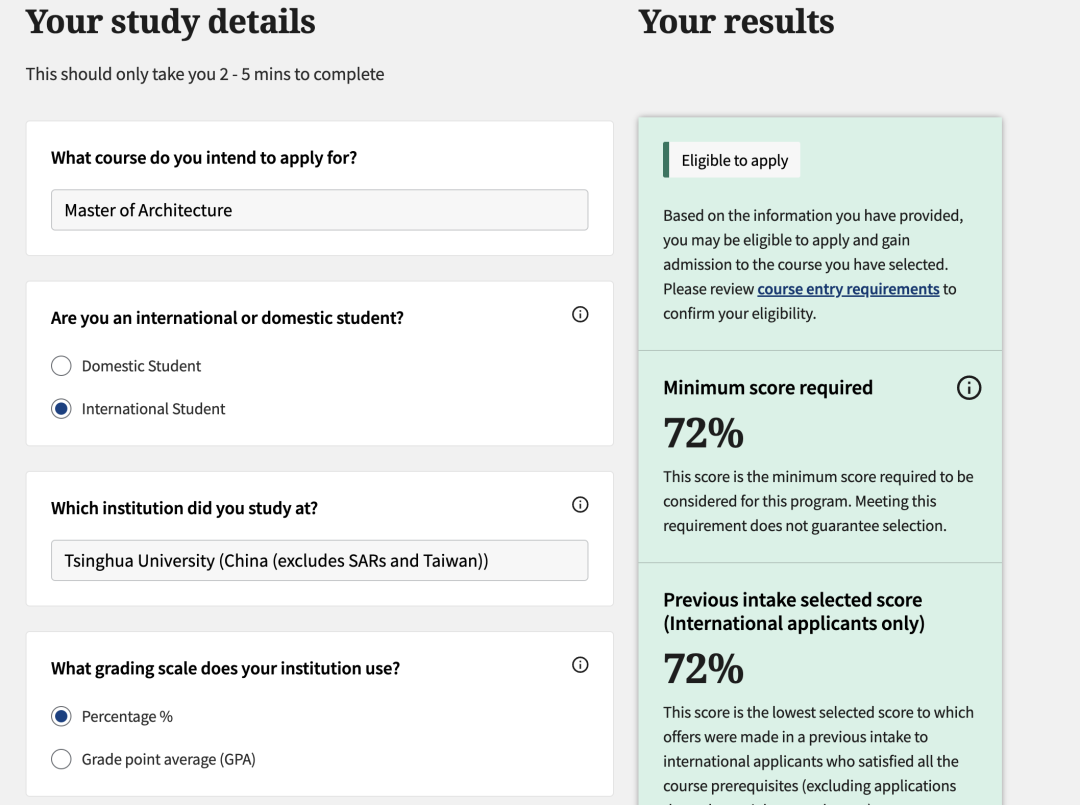Viewport: 1080px width, 805px height.
Task: Show info about grading scale question
Action: coord(580,665)
